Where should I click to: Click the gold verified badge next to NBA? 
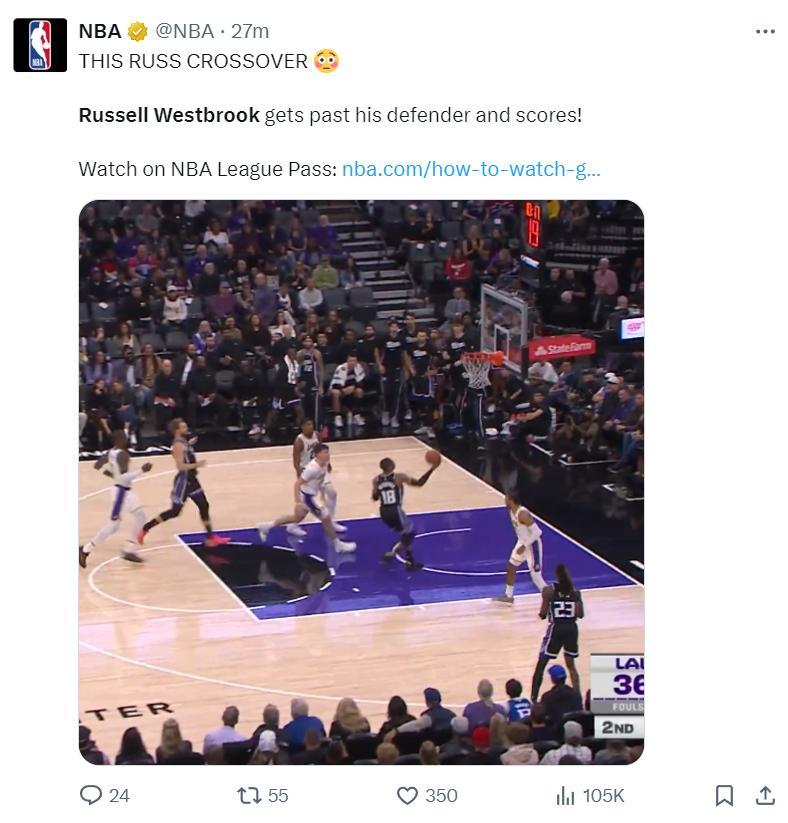coord(138,31)
